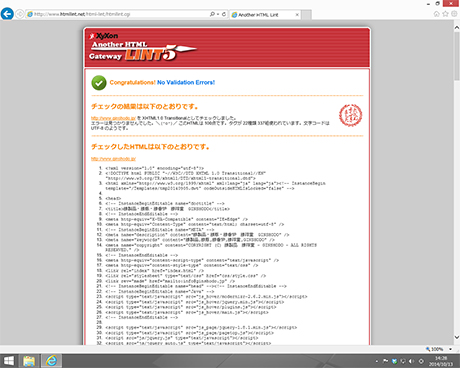Go to the Home page icon
460x368 pixels.
coord(437,14)
